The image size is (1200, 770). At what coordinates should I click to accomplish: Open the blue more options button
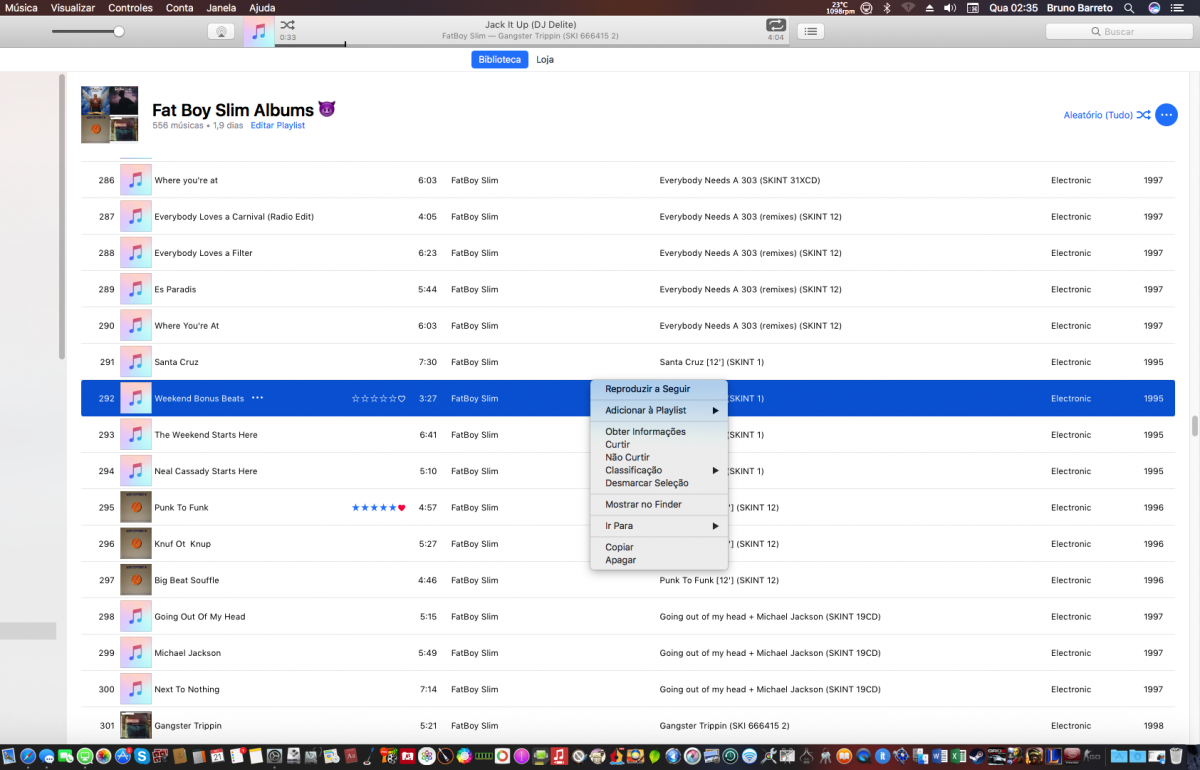tap(1166, 115)
